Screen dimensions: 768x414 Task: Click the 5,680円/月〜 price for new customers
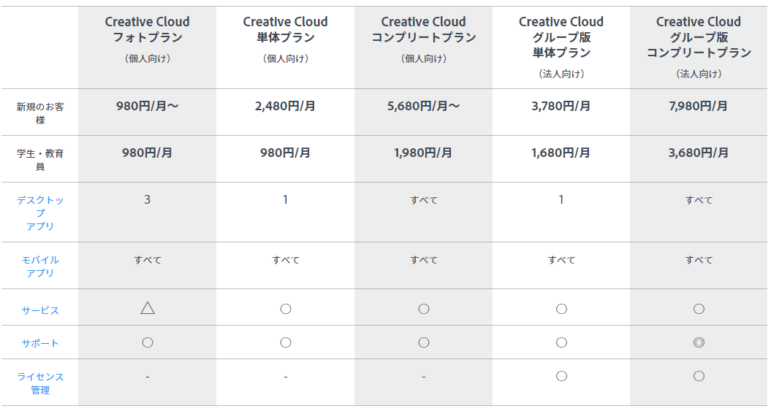click(x=423, y=106)
